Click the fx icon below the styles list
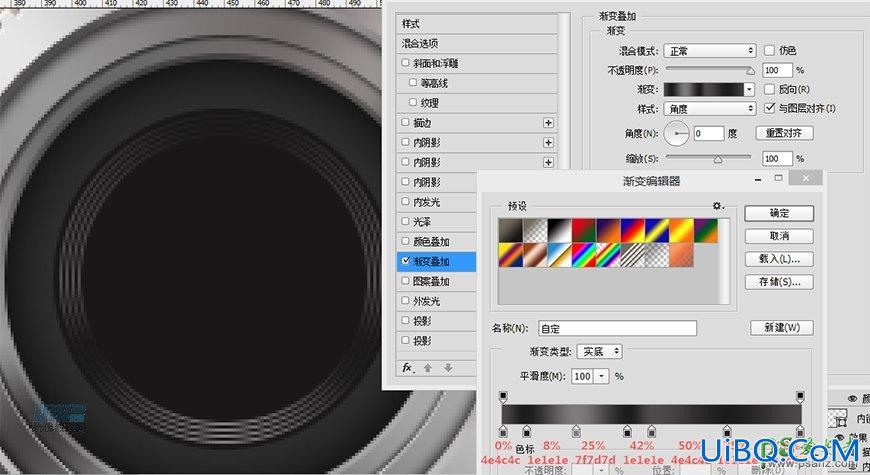Screen dimensions: 870x475 coord(407,368)
